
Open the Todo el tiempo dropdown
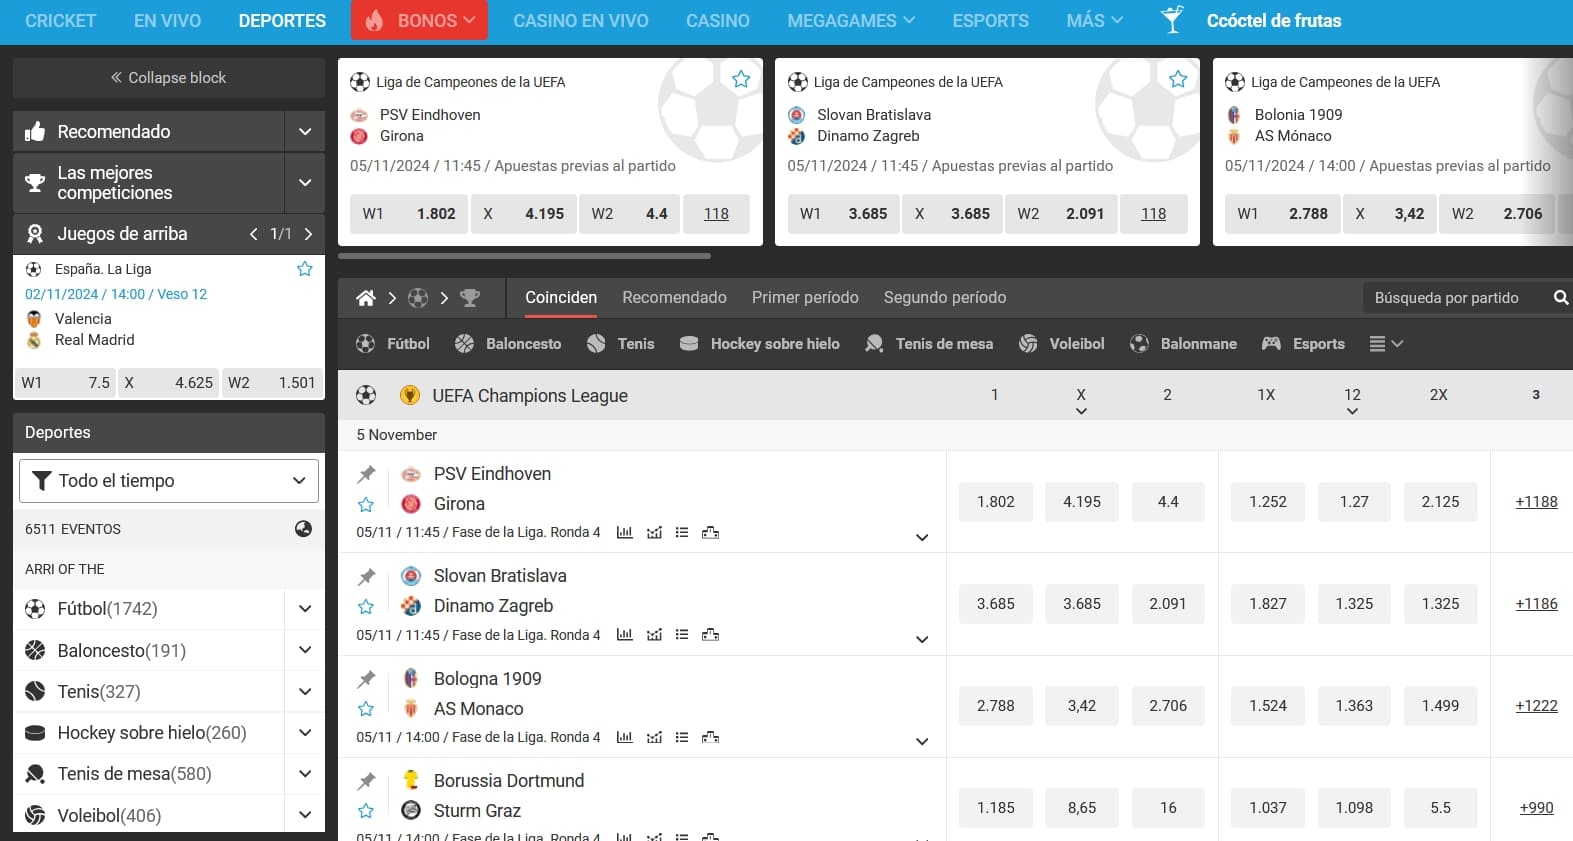click(x=169, y=481)
